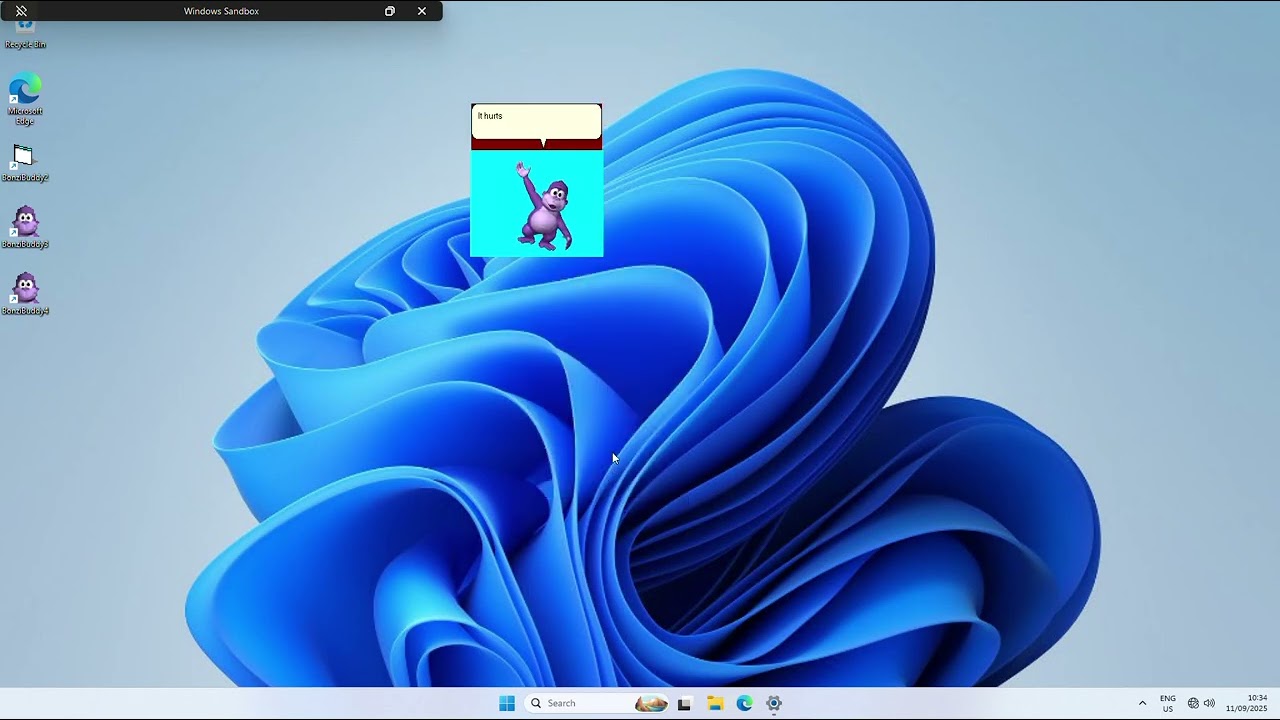Open Task View from the taskbar
Screen dimensions: 1280x720
(x=684, y=704)
